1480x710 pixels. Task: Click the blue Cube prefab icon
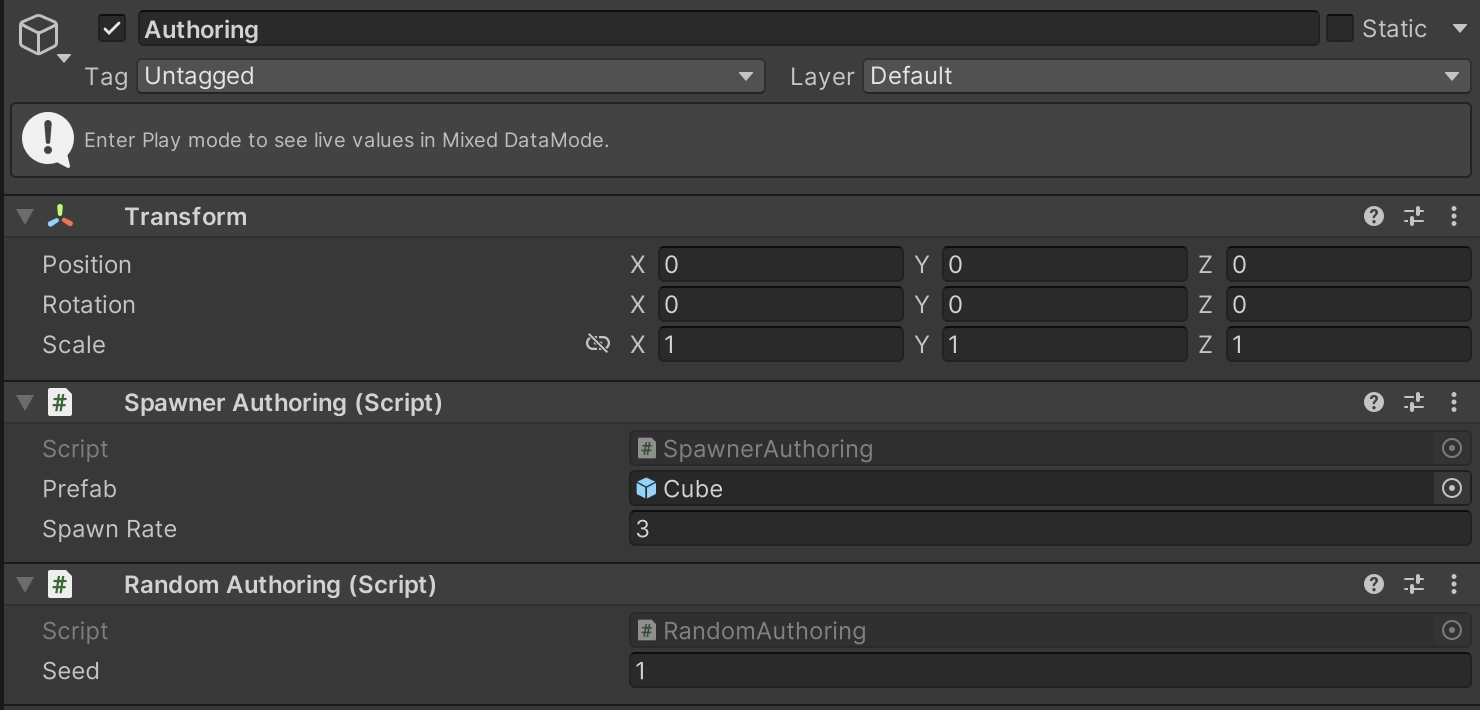(647, 488)
